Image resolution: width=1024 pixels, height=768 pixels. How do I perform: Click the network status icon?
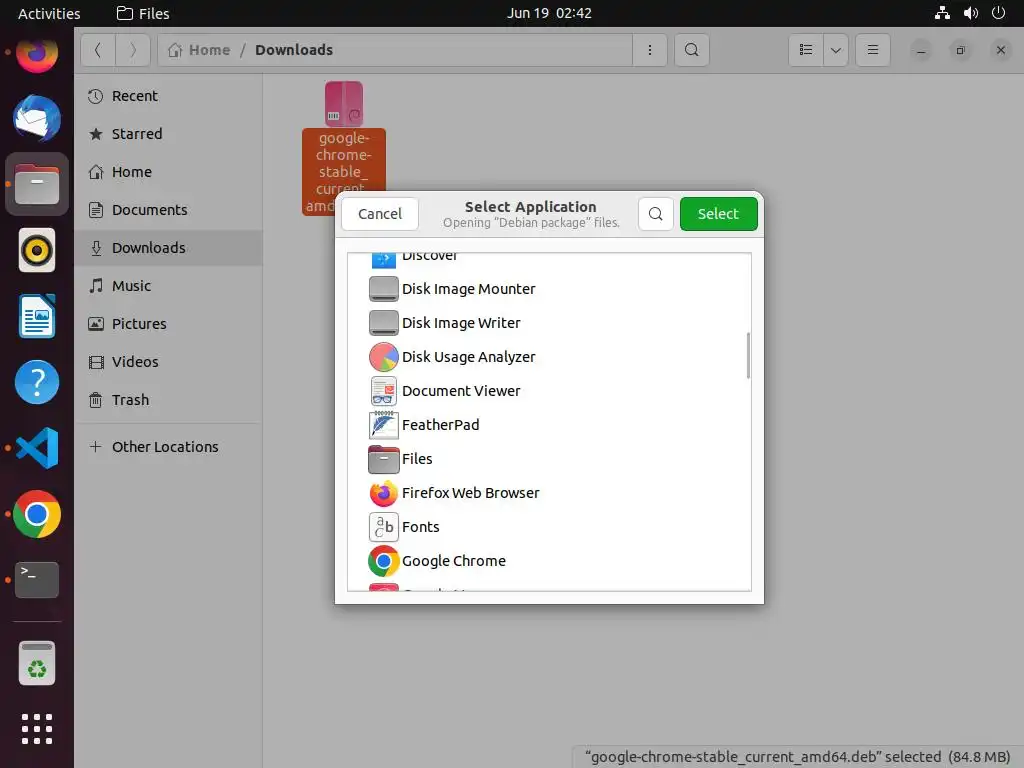point(942,13)
